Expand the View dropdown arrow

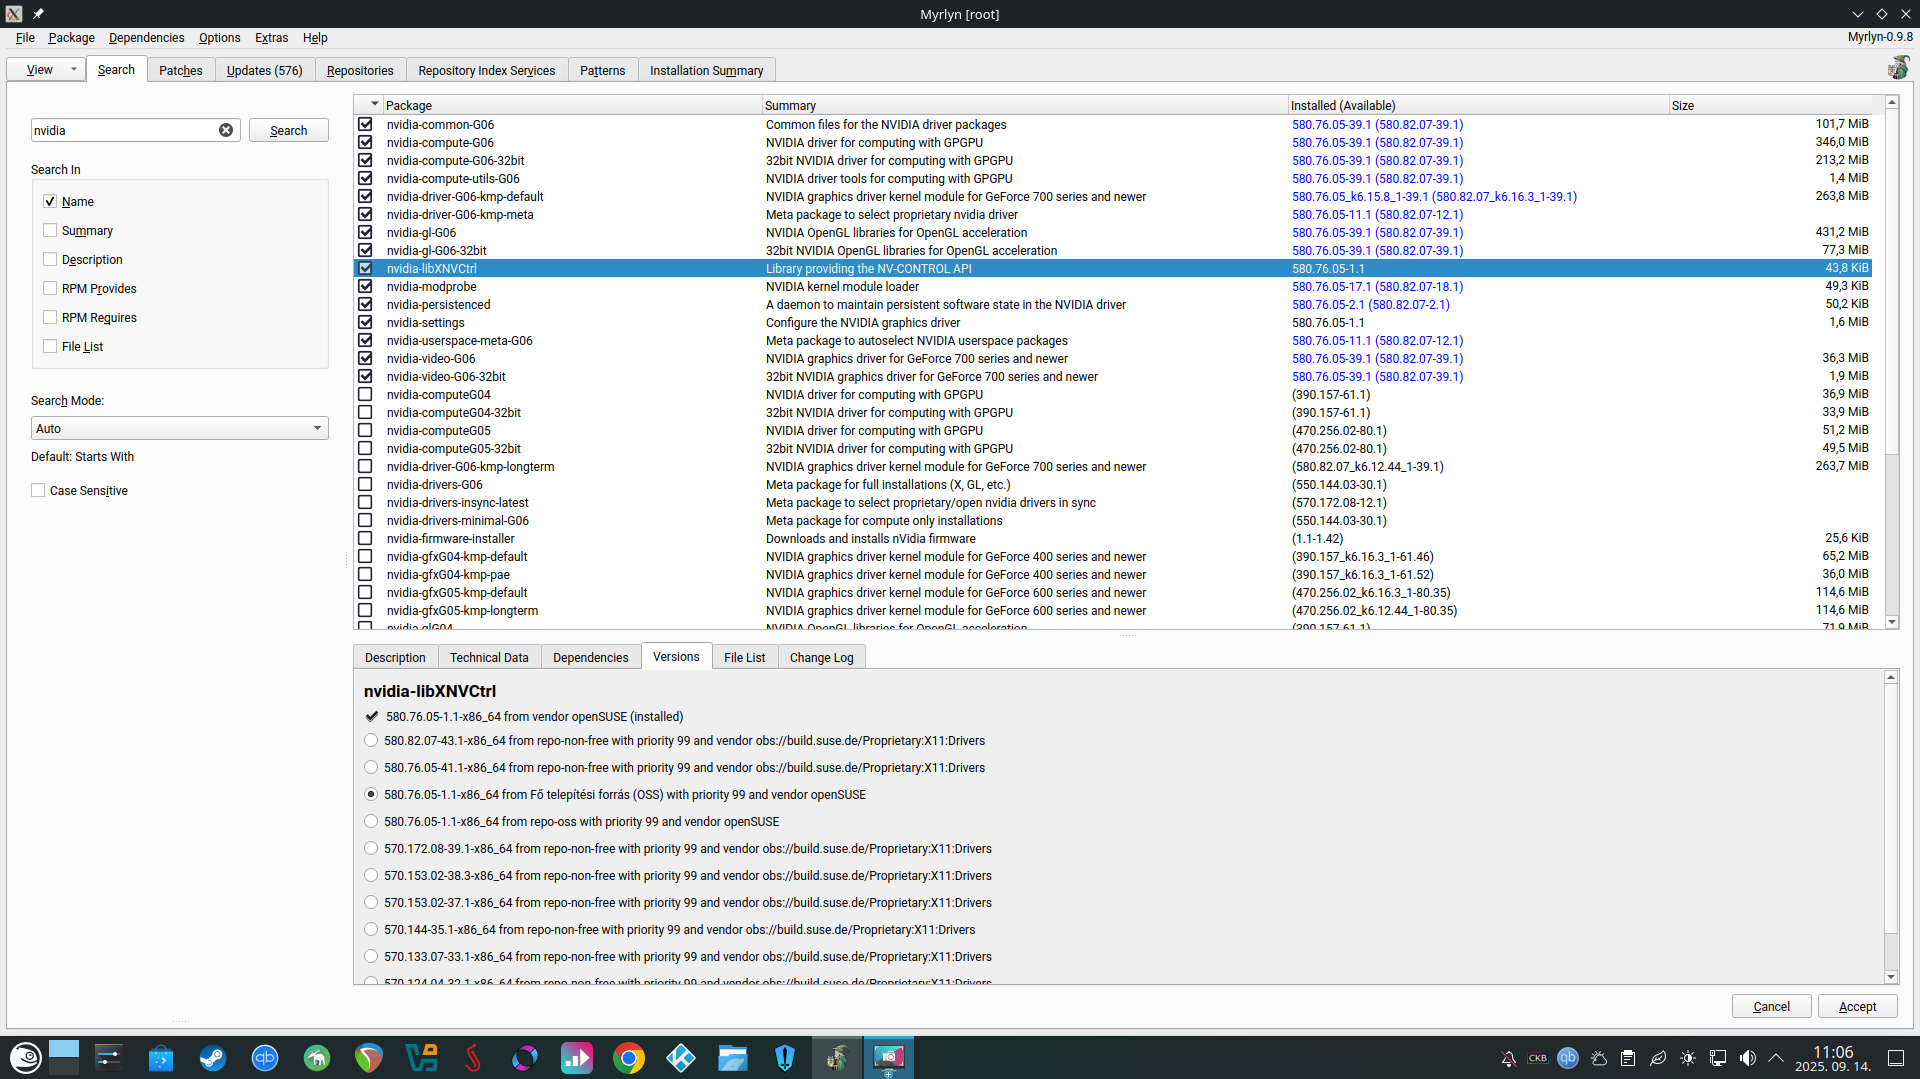point(73,69)
